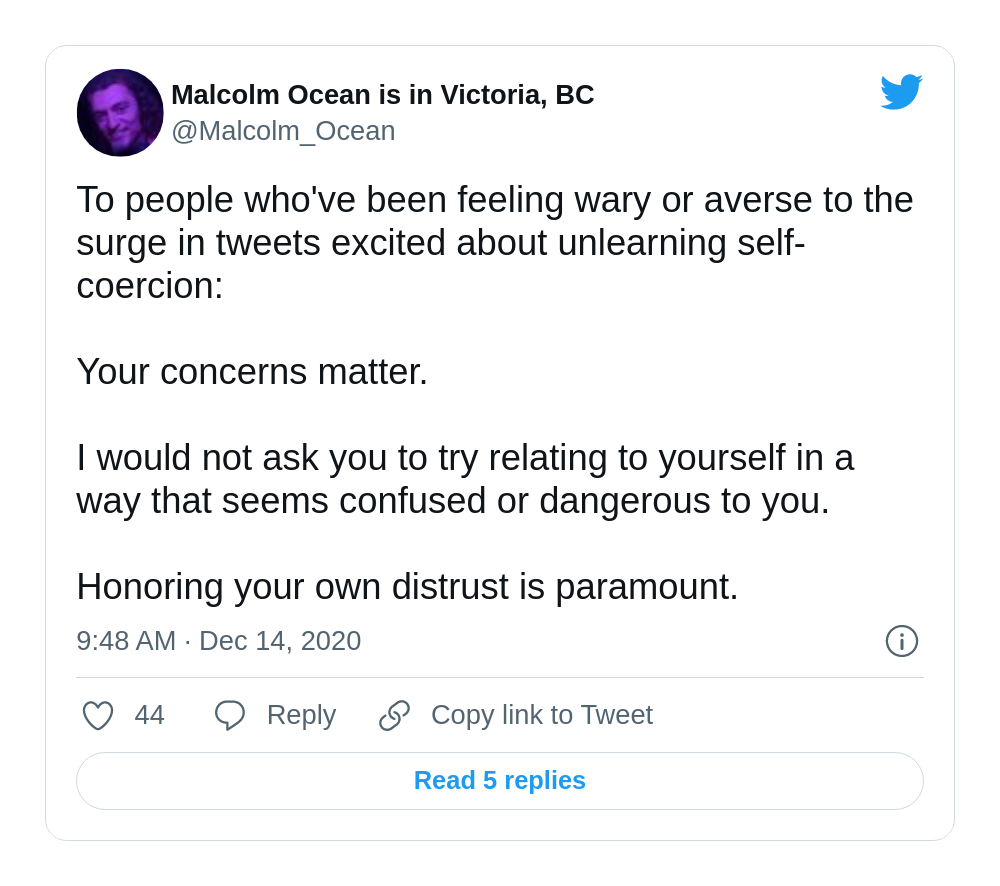Click the Copy link to Tweet text

click(x=542, y=715)
